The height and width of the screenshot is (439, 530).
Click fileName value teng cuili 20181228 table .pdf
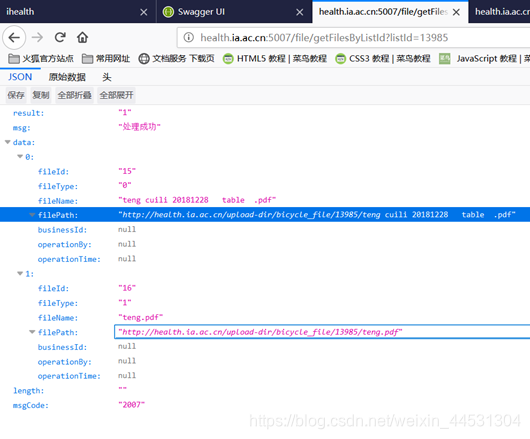pyautogui.click(x=197, y=200)
